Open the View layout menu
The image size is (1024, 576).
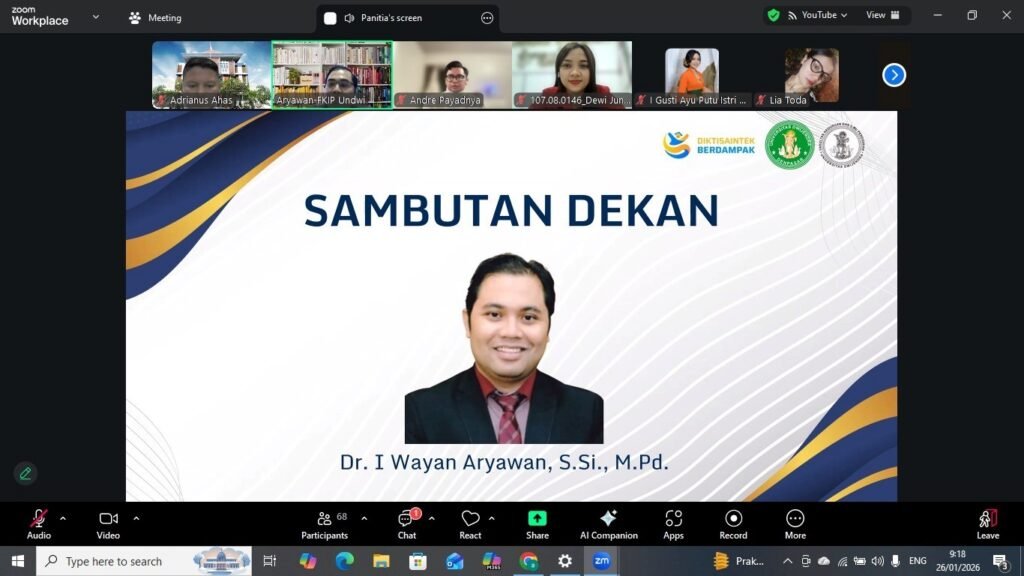click(x=882, y=15)
